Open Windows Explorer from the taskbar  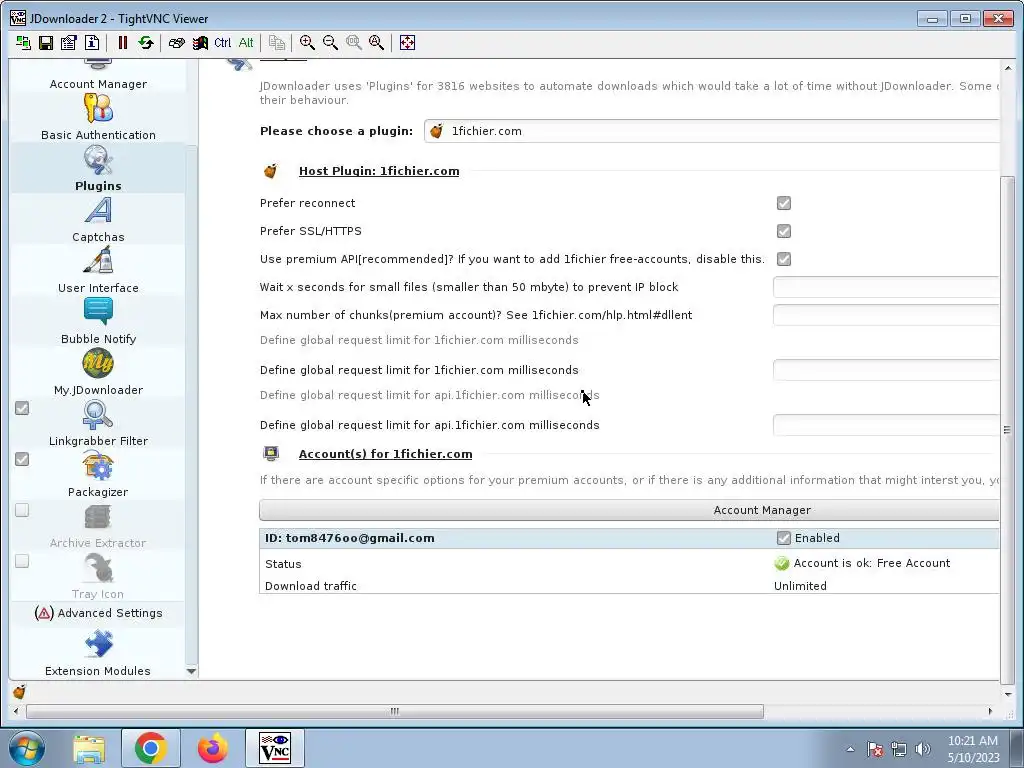click(x=89, y=748)
